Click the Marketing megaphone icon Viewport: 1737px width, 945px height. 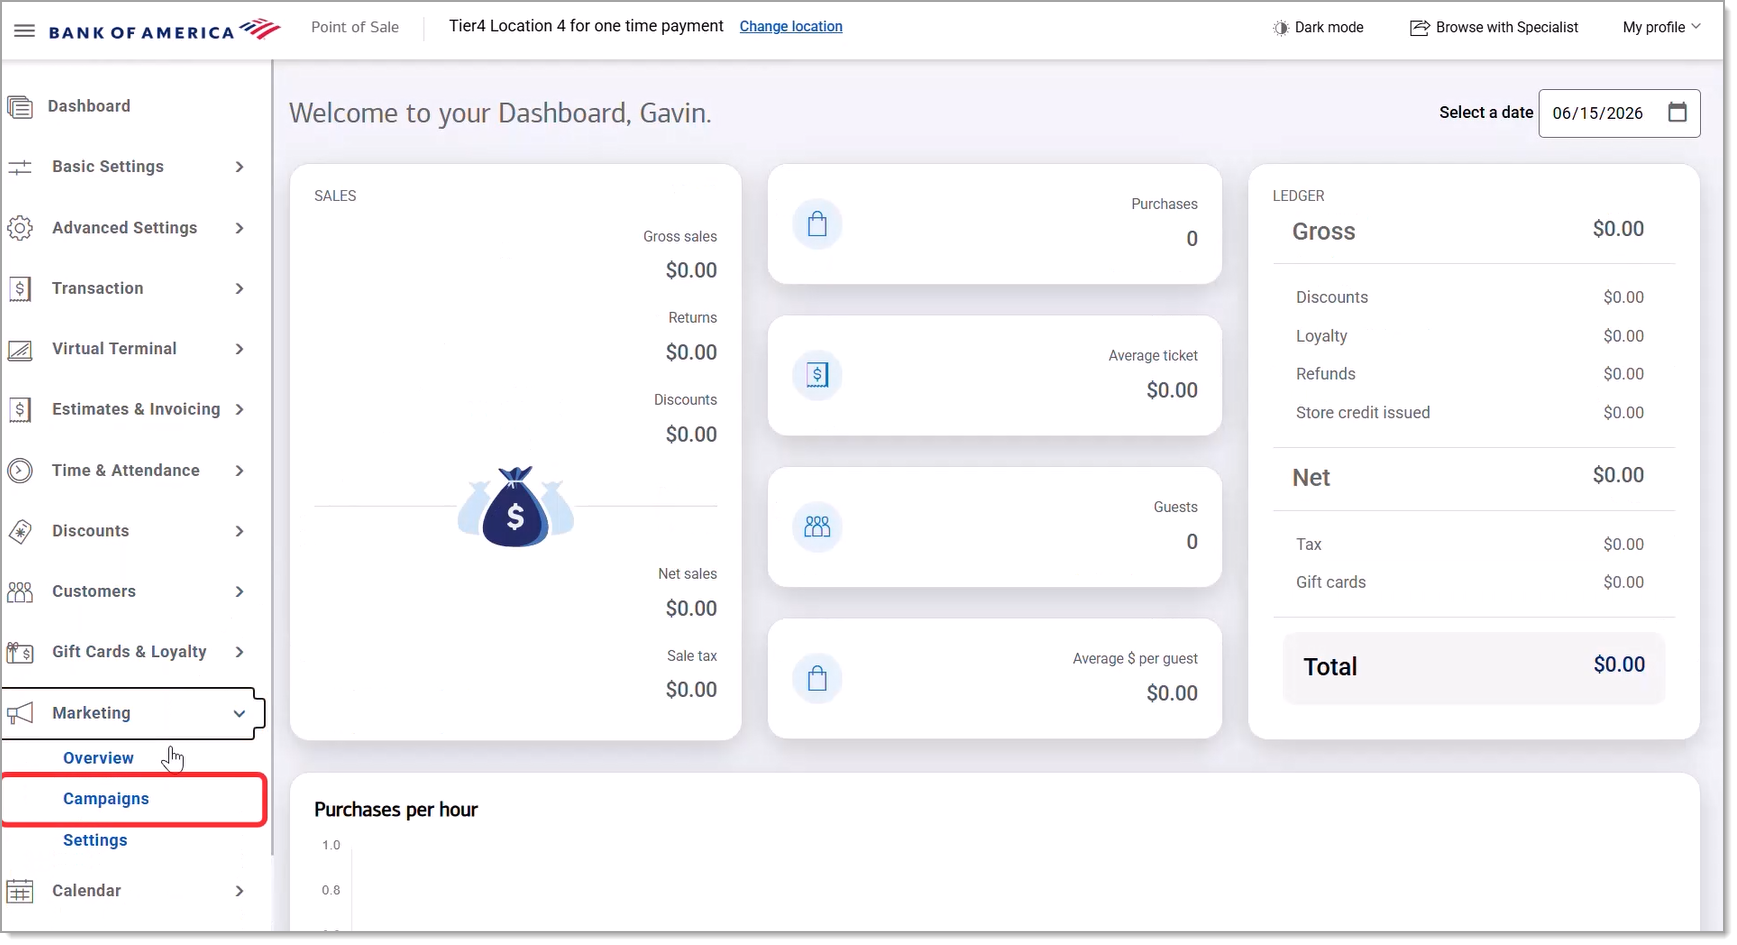pos(20,713)
